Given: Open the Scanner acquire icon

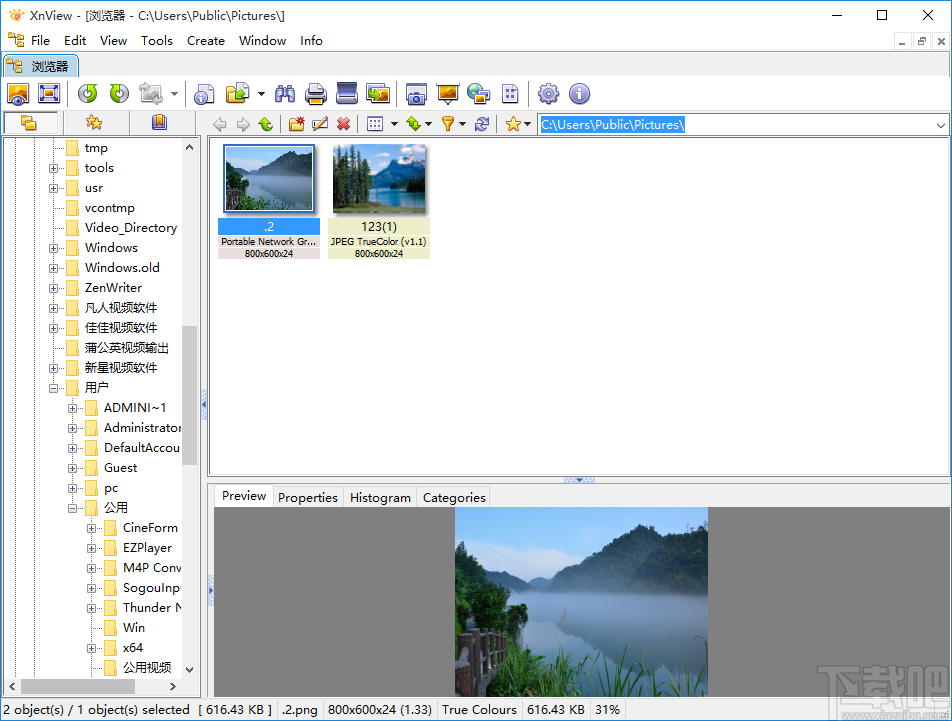Looking at the screenshot, I should (x=347, y=94).
